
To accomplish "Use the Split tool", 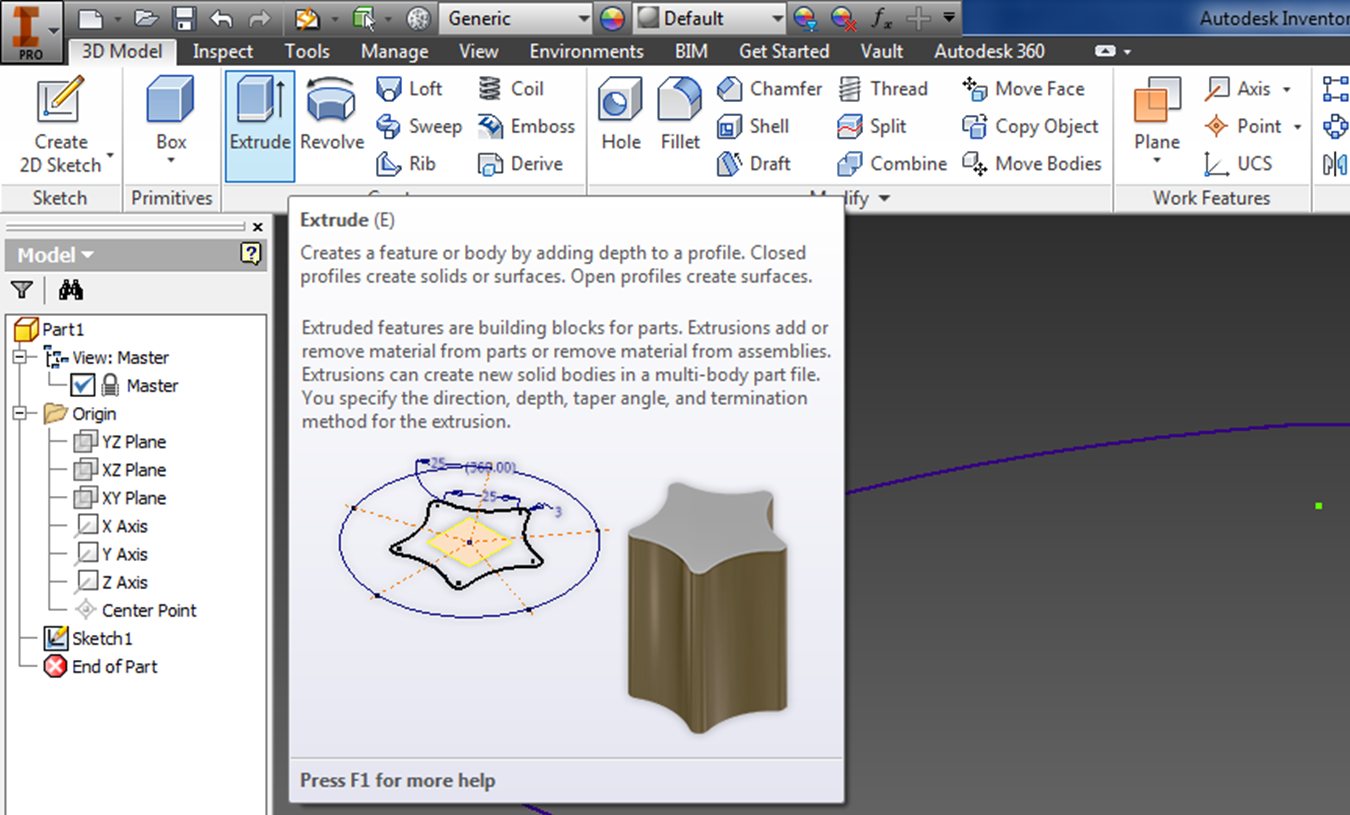I will pos(872,127).
